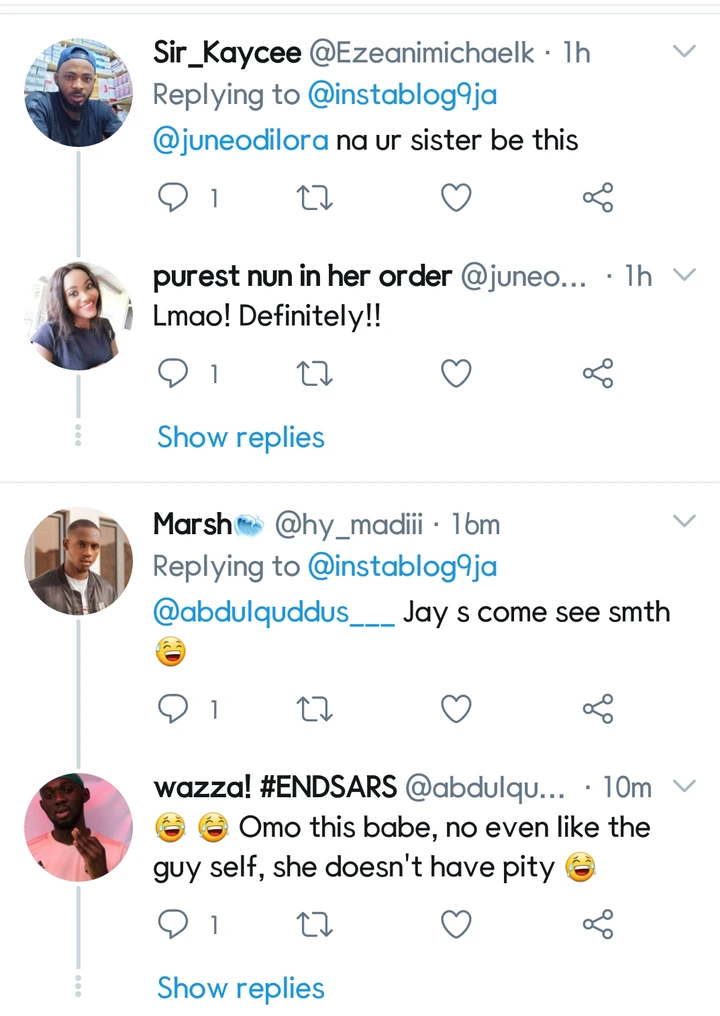Share Sir_Kaycee's tweet

597,199
